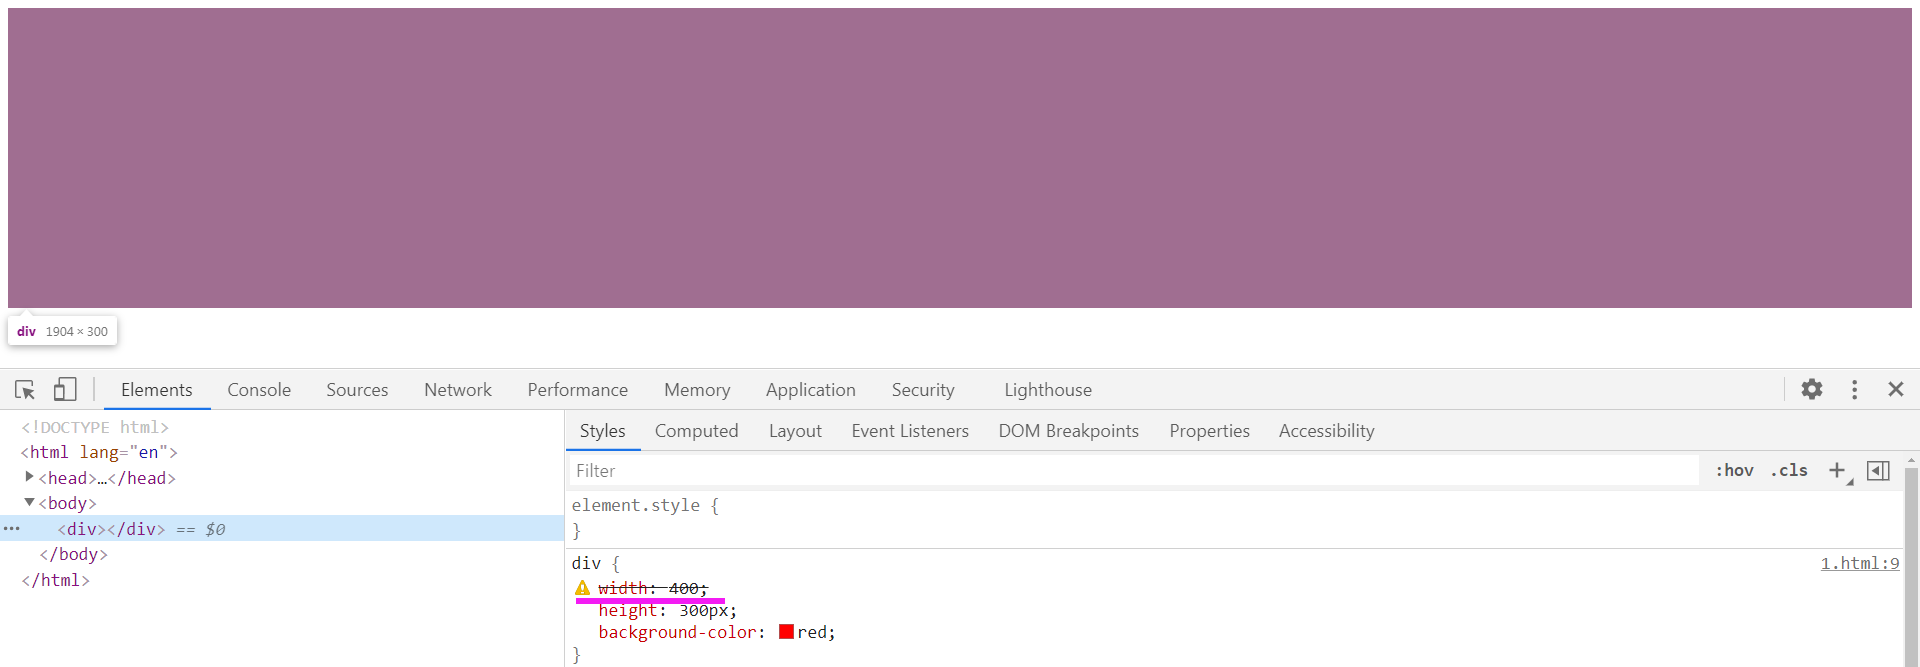
Task: Open the DevTools three-dot menu
Action: 1854,389
